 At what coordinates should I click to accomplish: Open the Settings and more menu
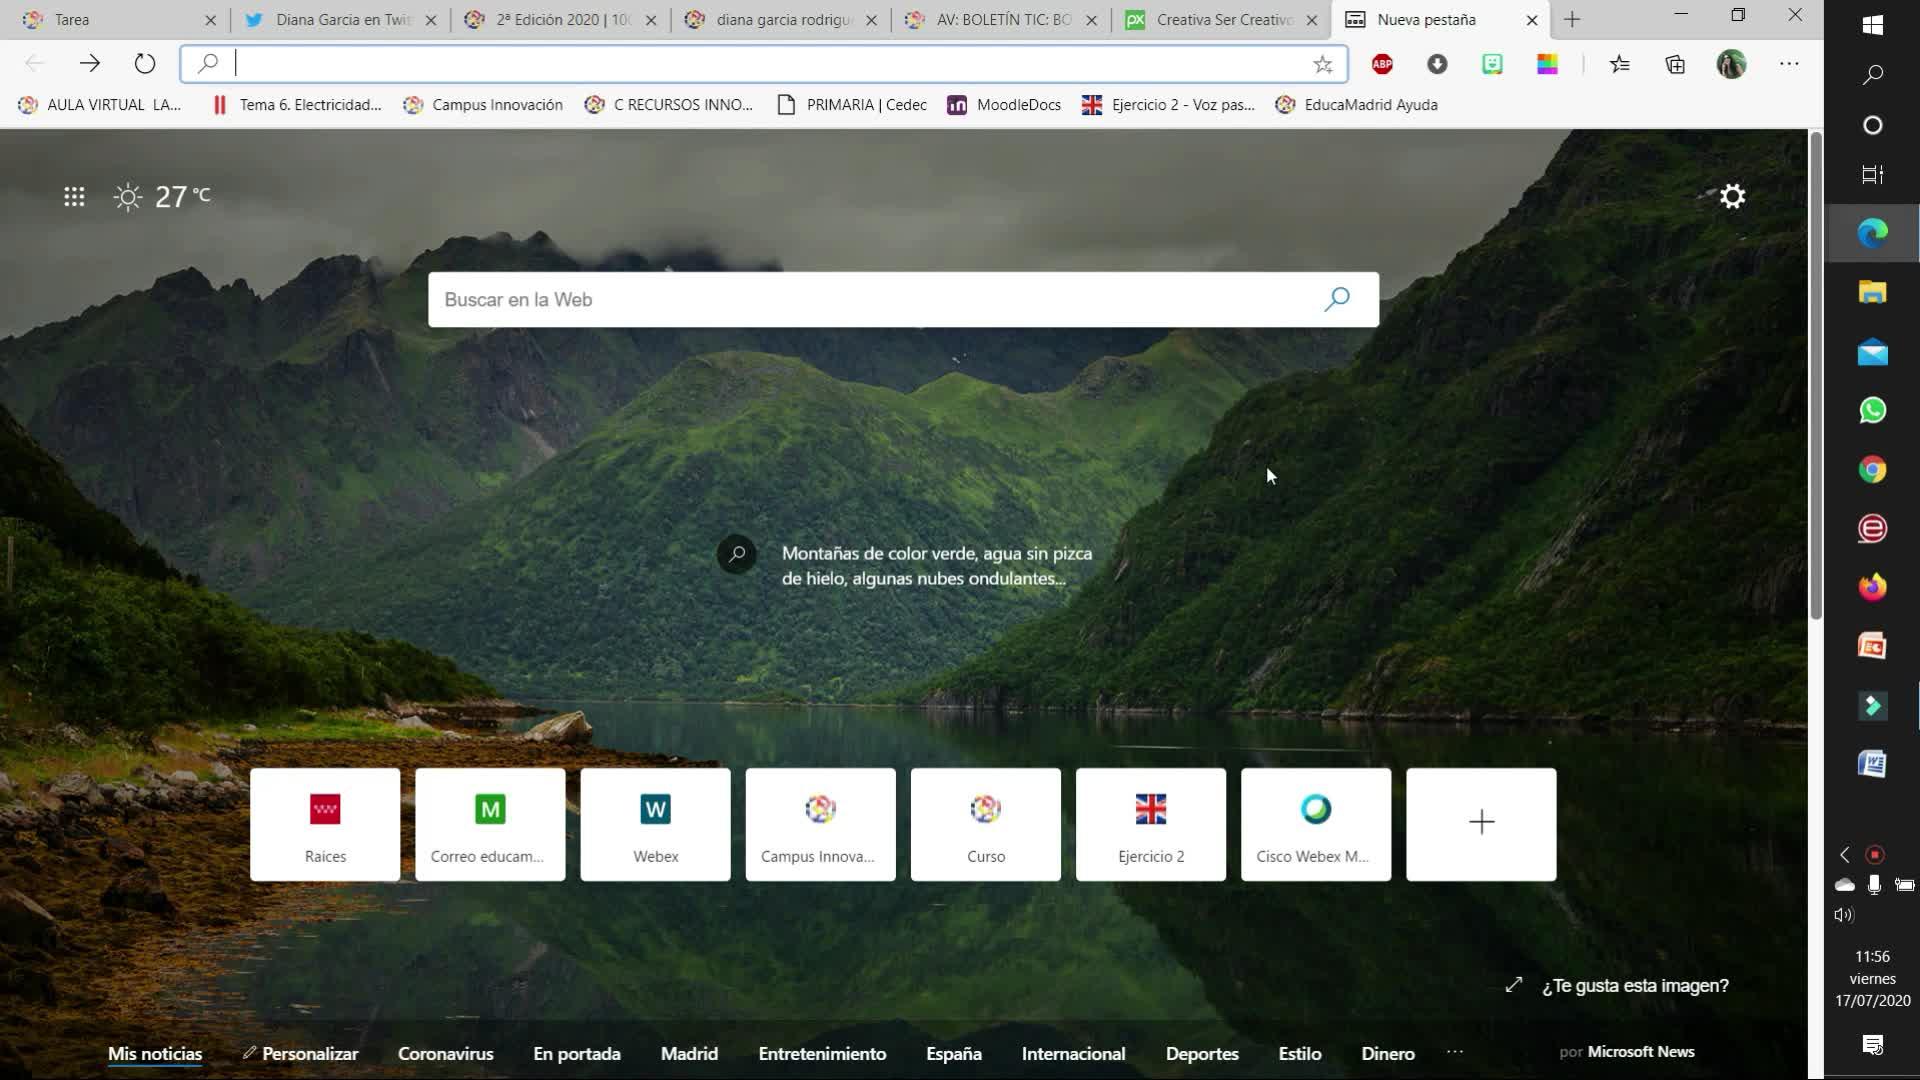pyautogui.click(x=1789, y=64)
